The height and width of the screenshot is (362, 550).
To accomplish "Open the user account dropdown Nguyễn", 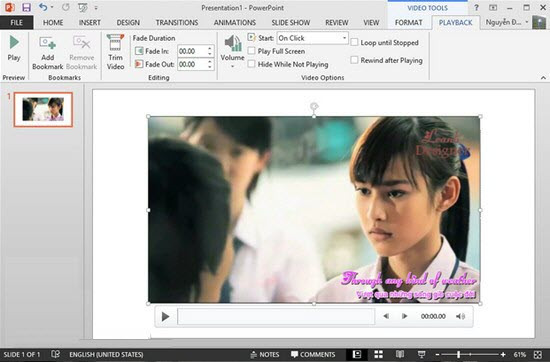I will tap(507, 22).
